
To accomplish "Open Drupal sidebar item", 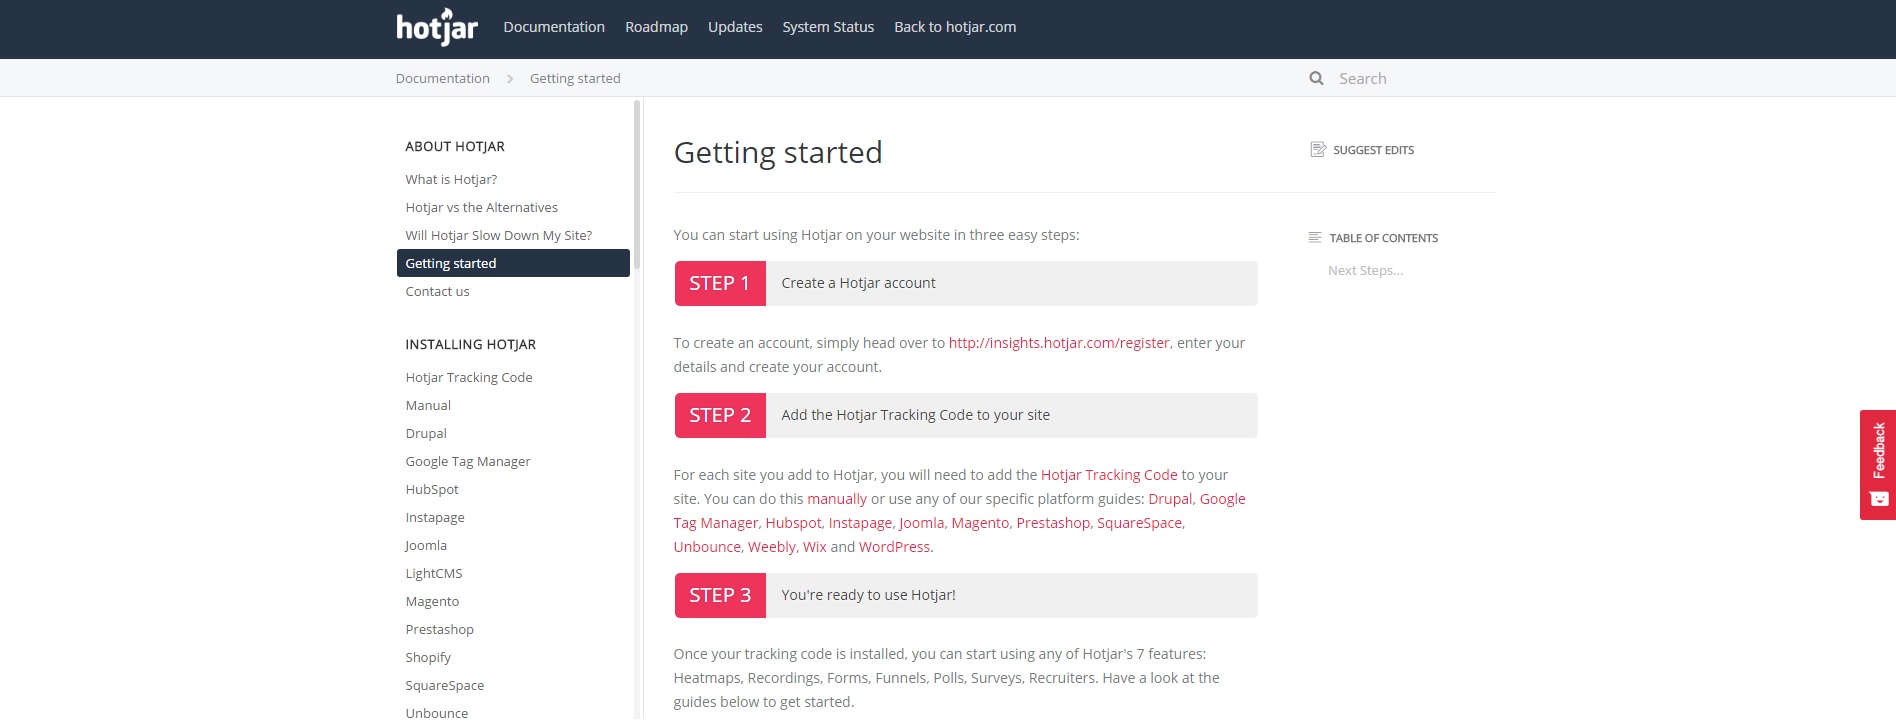I will click(426, 433).
